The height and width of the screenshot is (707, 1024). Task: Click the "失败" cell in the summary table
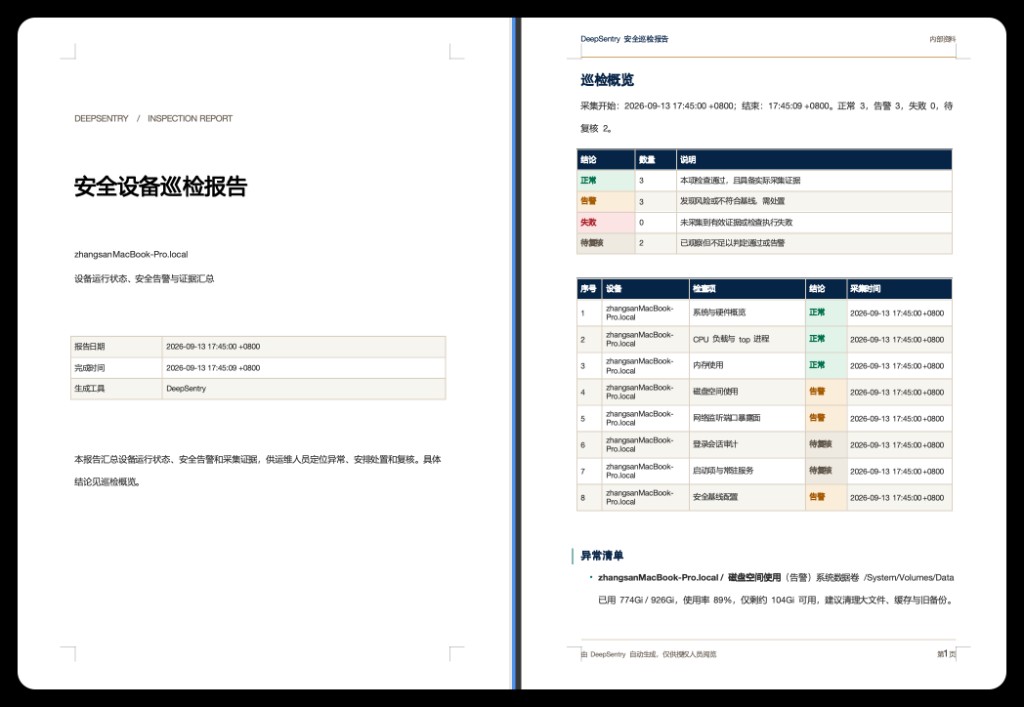click(x=606, y=222)
